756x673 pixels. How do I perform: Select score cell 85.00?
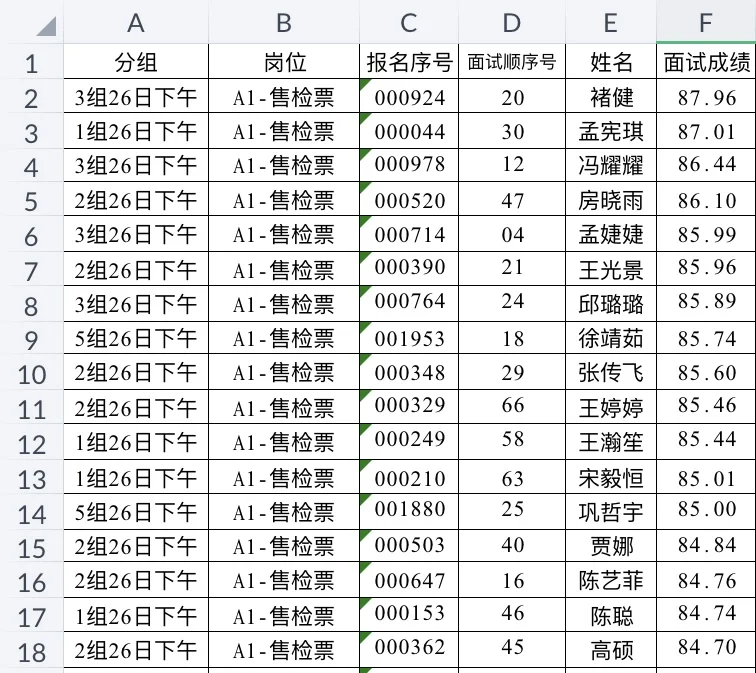[x=706, y=511]
